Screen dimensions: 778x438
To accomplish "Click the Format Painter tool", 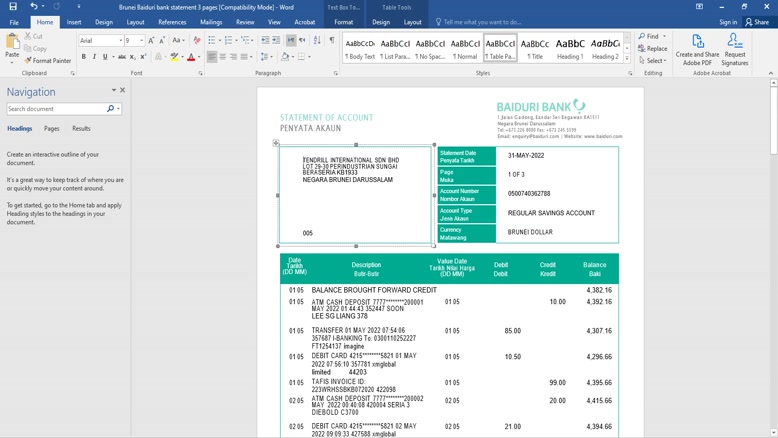I will [48, 61].
